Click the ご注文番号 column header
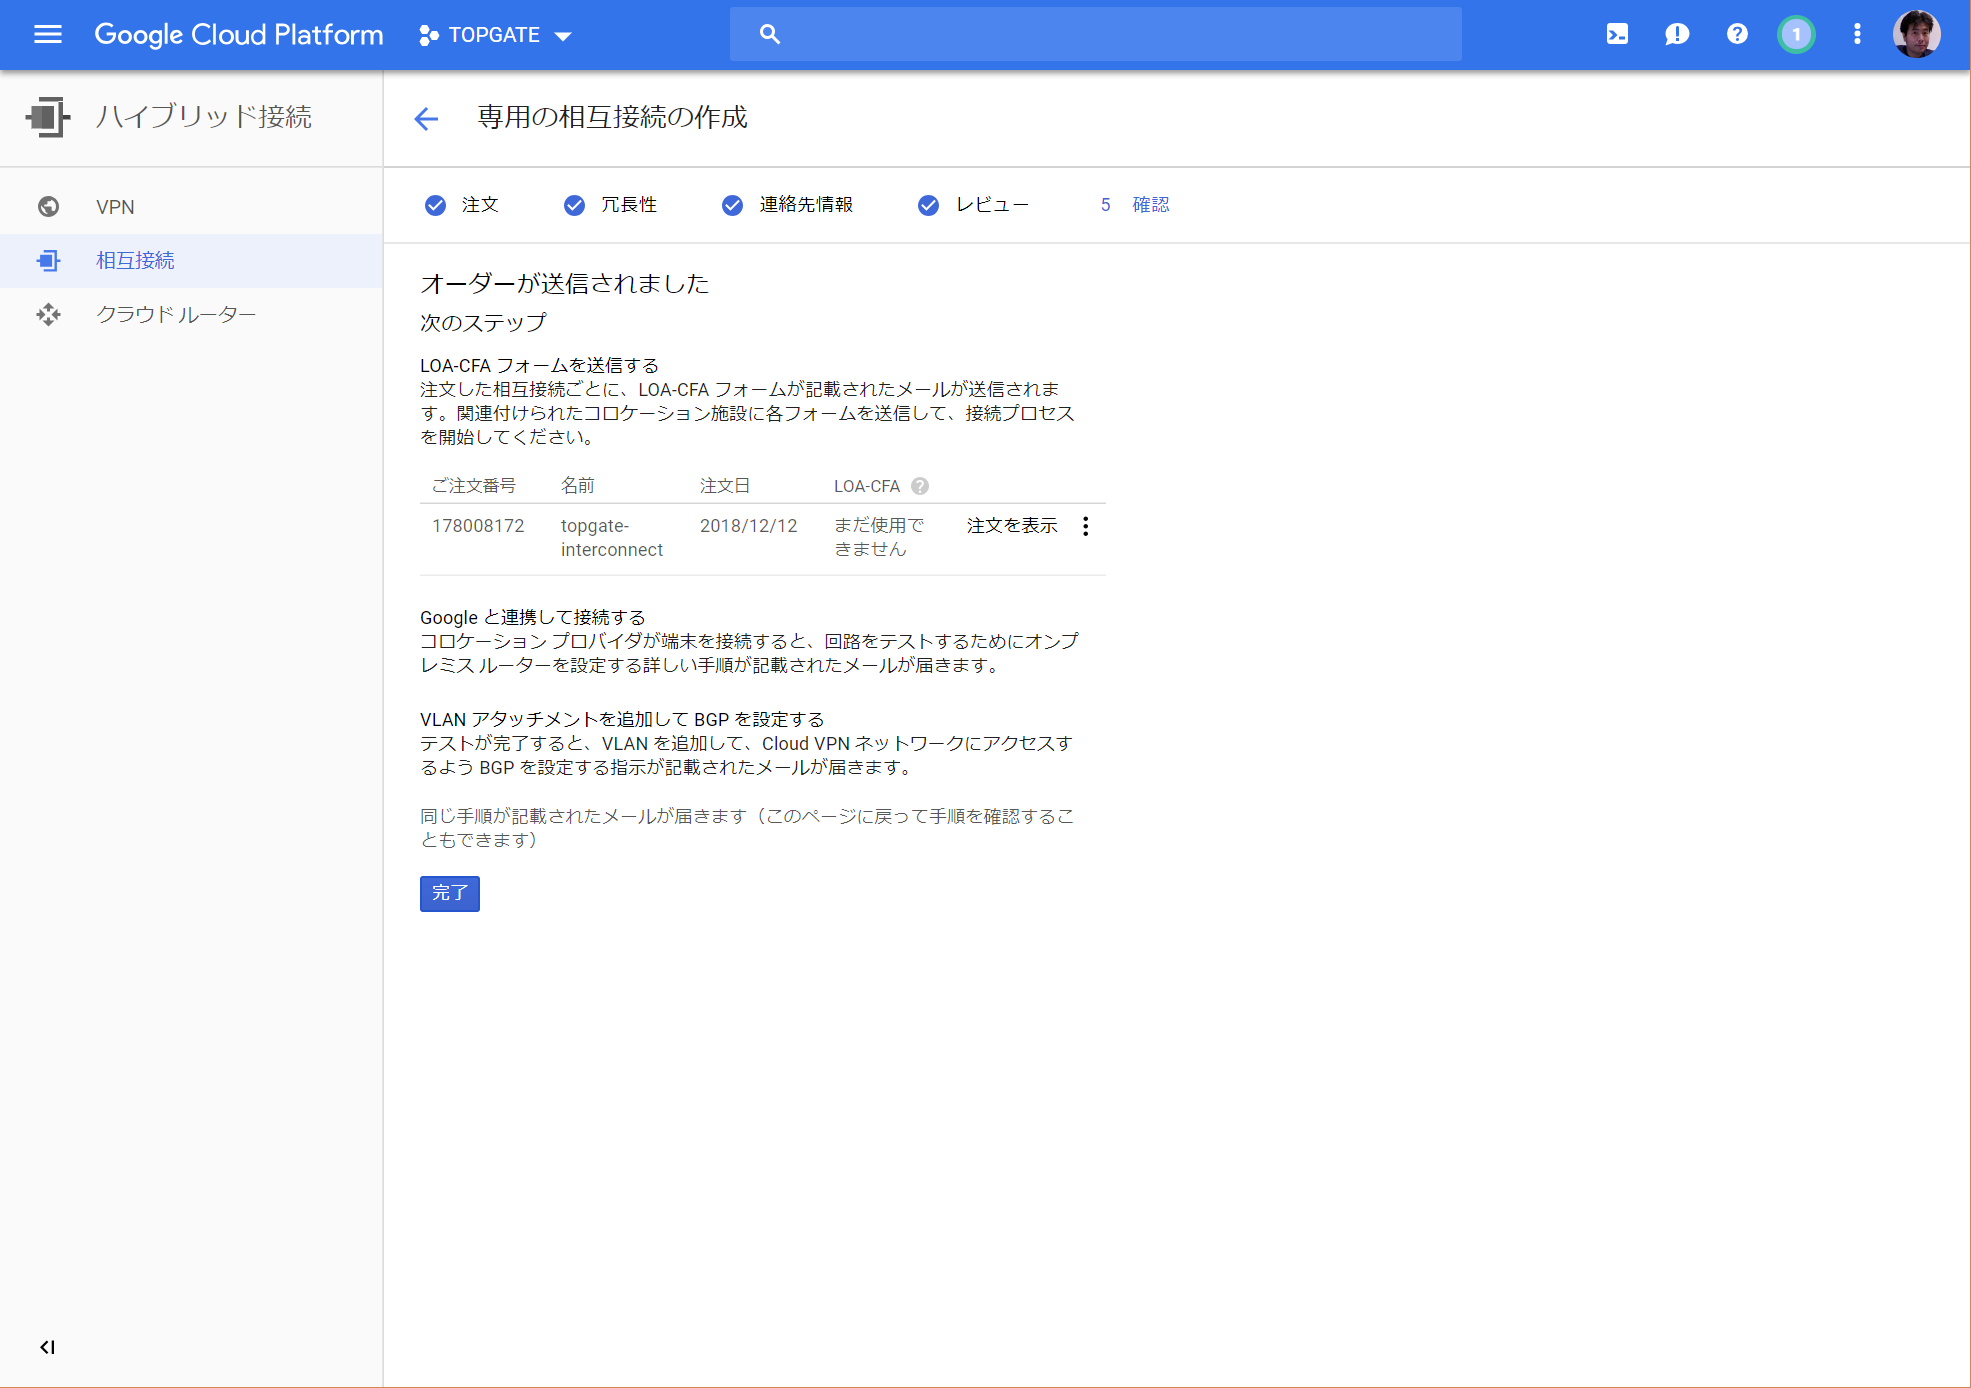1971x1388 pixels. 474,486
